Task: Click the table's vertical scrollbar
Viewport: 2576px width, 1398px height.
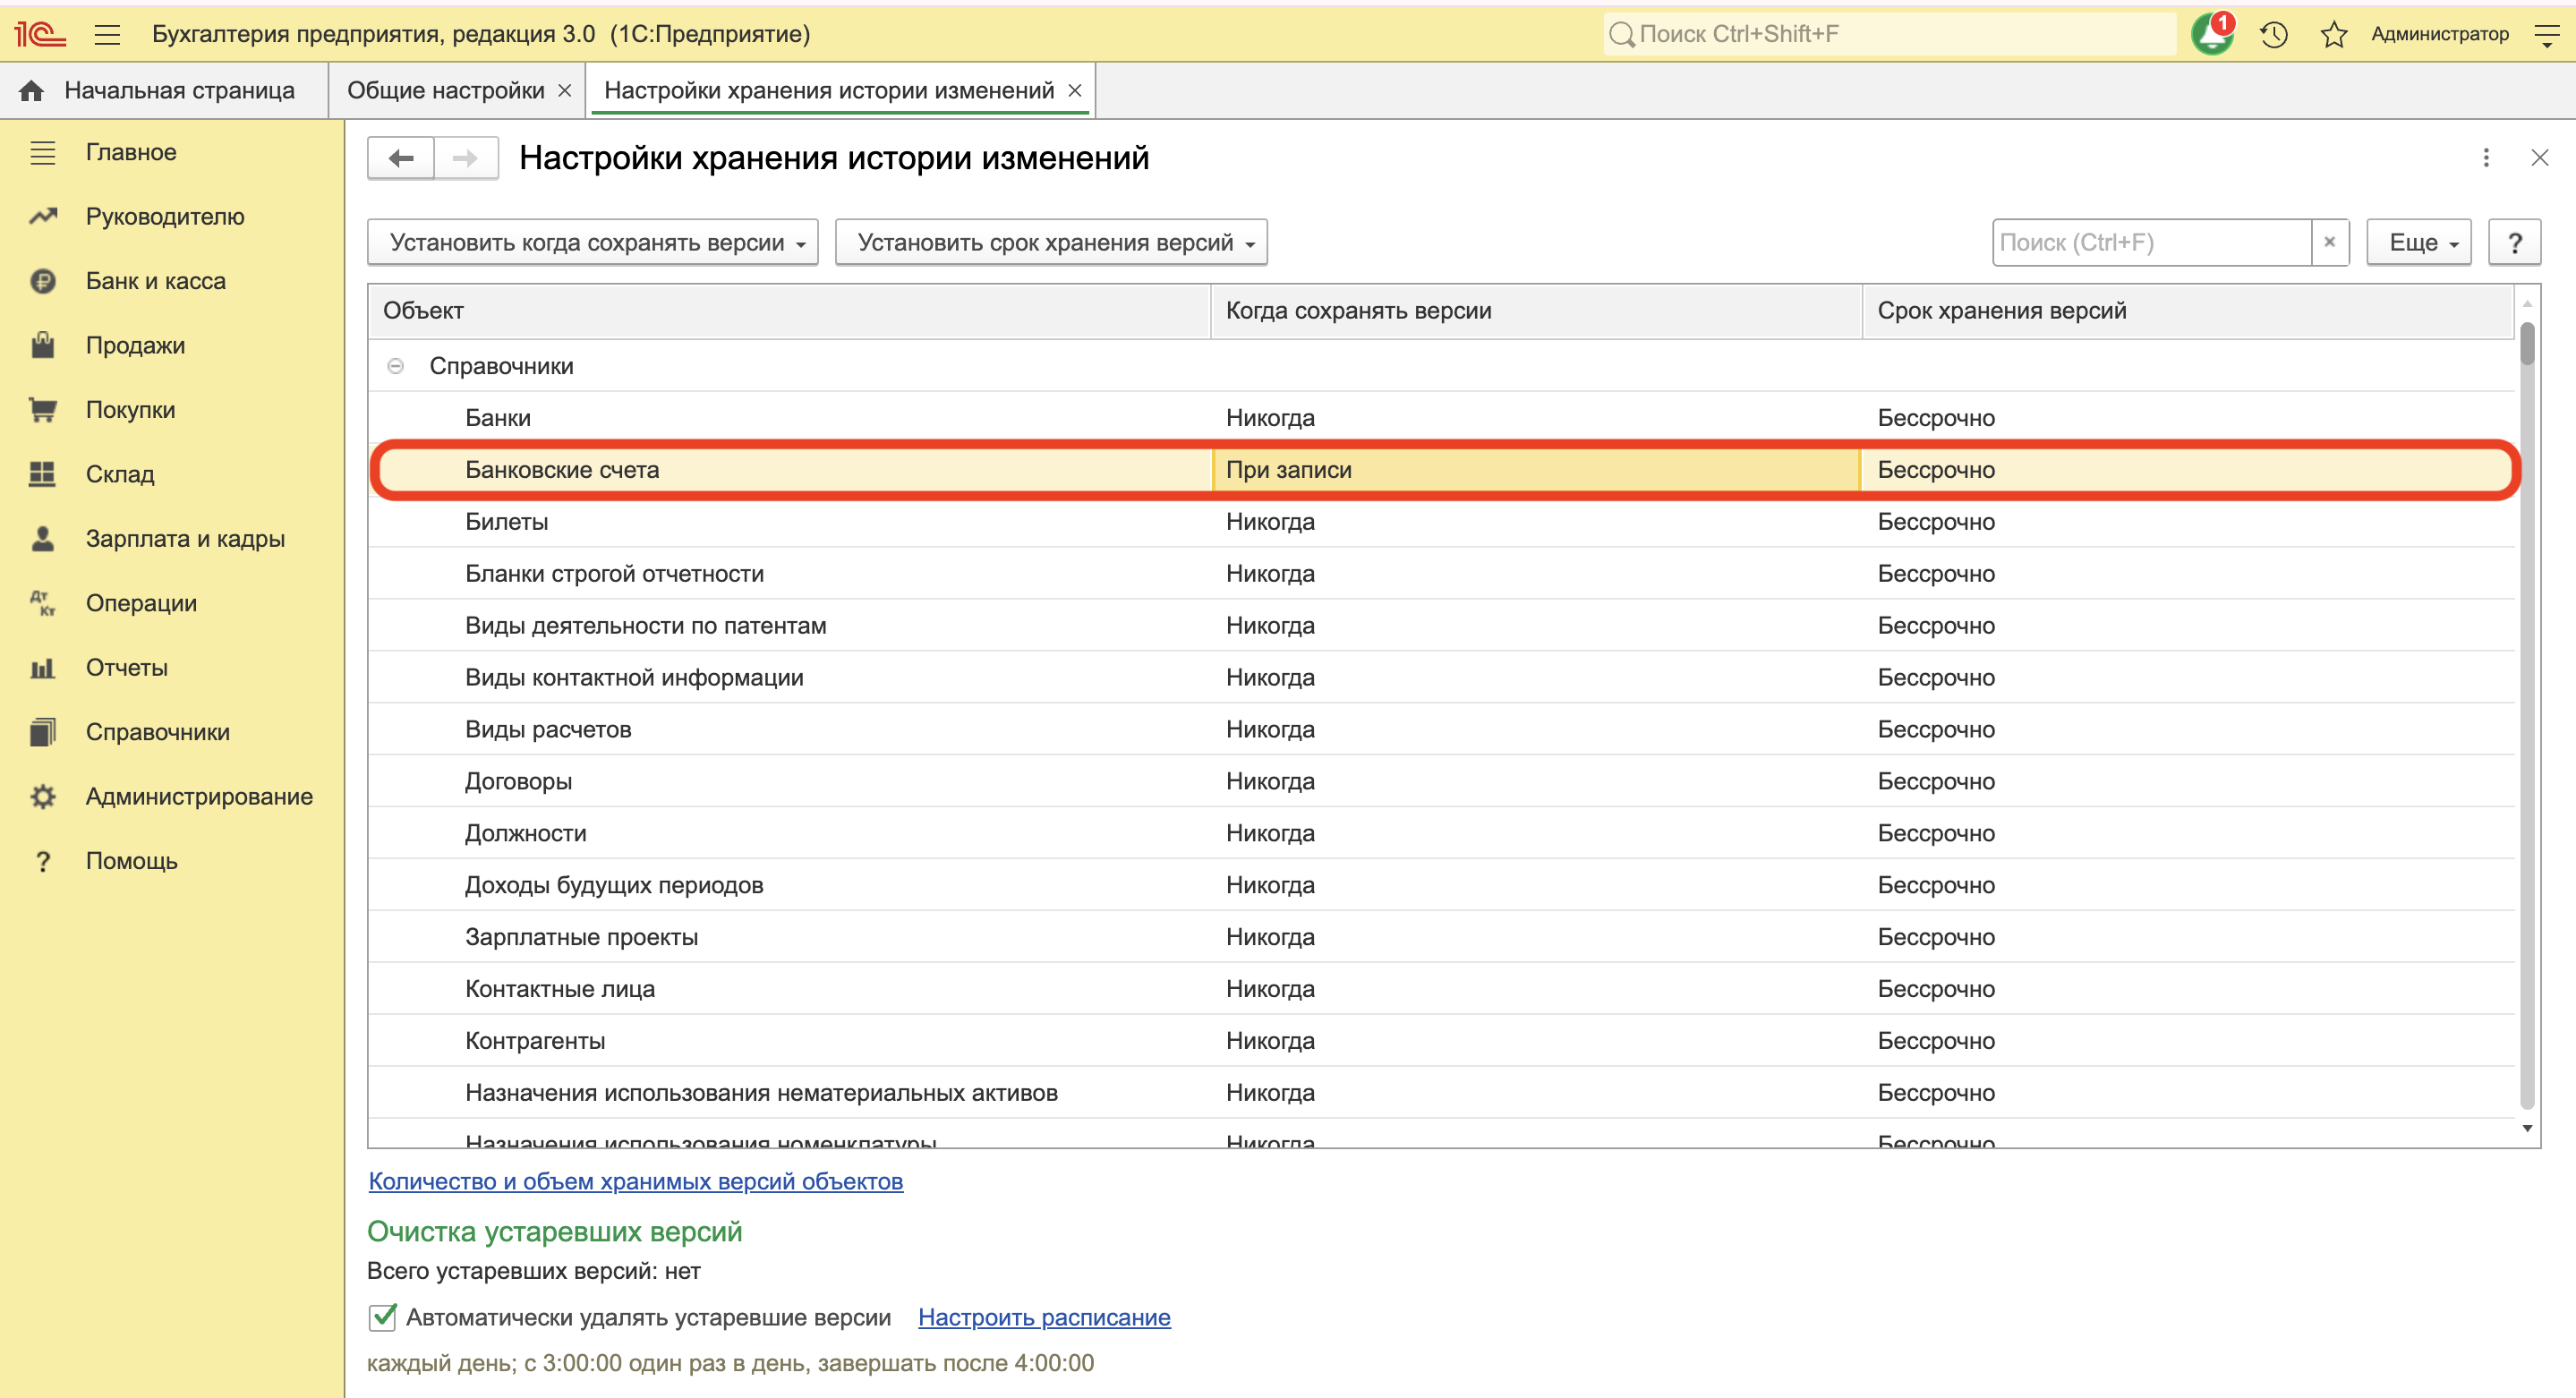Action: [x=2527, y=720]
